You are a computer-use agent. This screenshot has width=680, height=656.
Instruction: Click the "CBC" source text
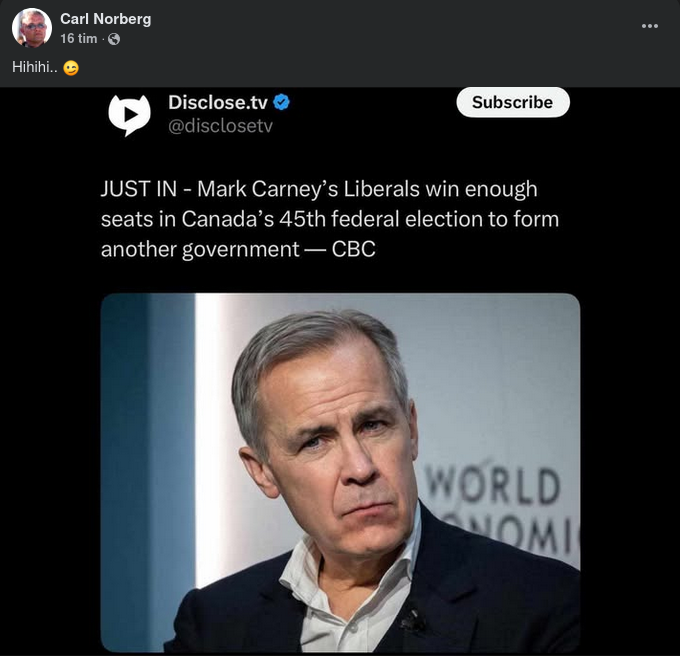click(354, 249)
